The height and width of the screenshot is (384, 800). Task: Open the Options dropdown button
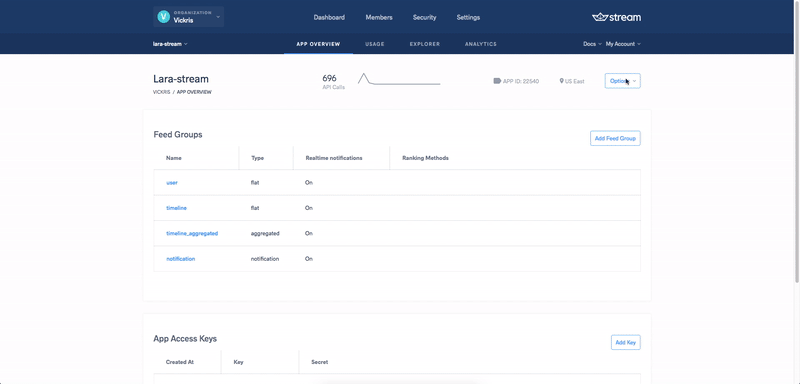click(x=622, y=81)
